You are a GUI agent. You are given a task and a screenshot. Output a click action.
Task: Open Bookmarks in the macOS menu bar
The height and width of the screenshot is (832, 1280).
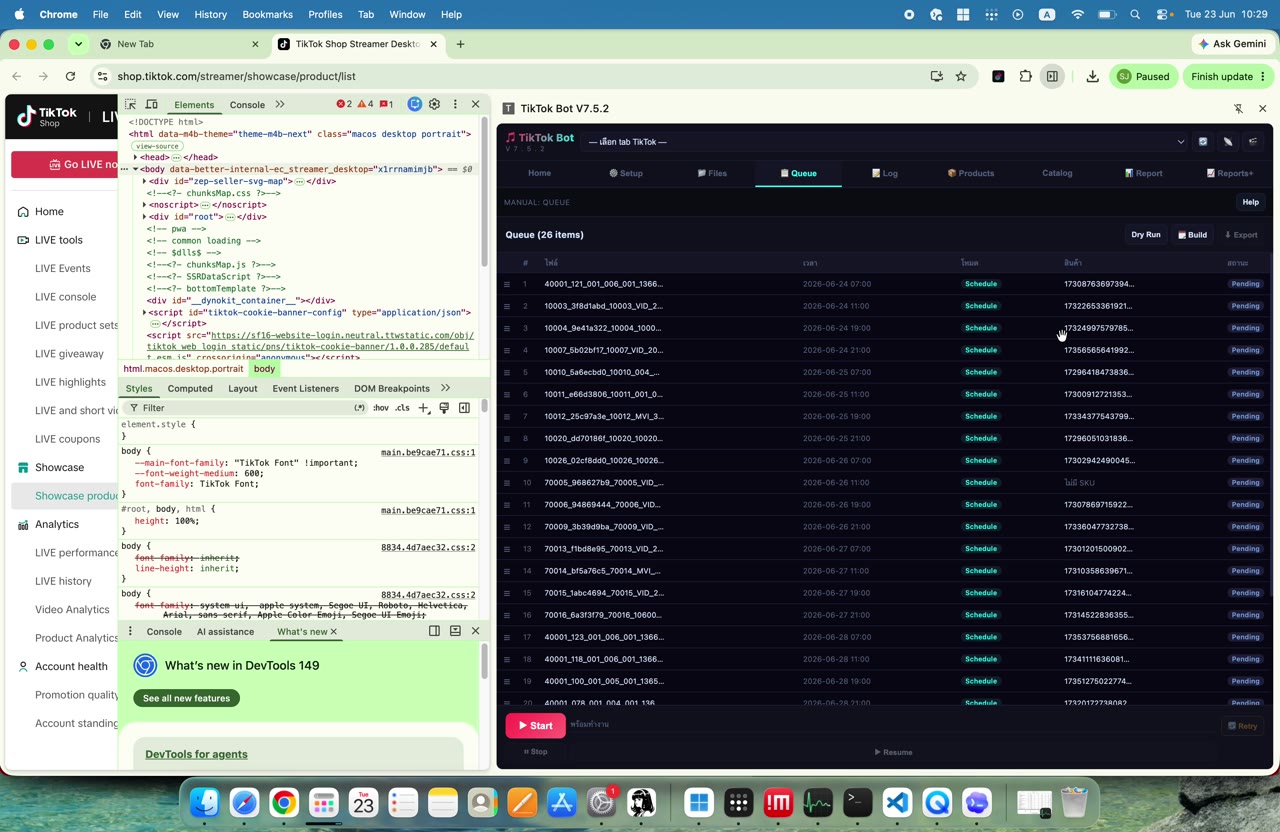pyautogui.click(x=267, y=14)
